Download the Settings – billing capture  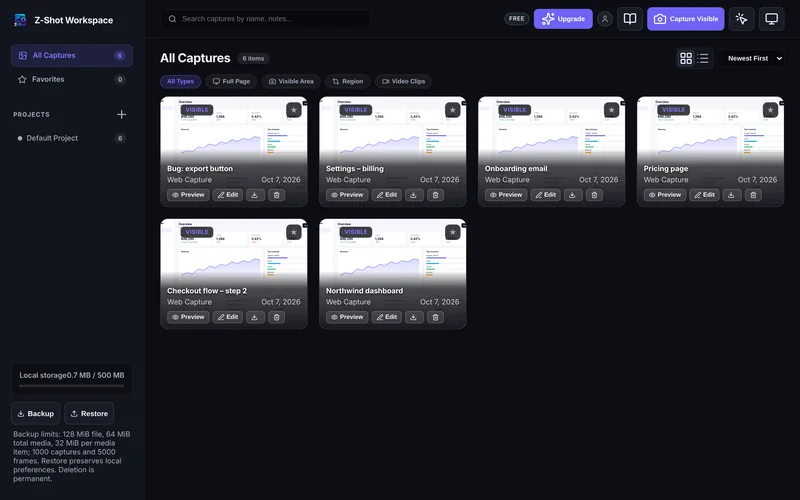pos(414,195)
